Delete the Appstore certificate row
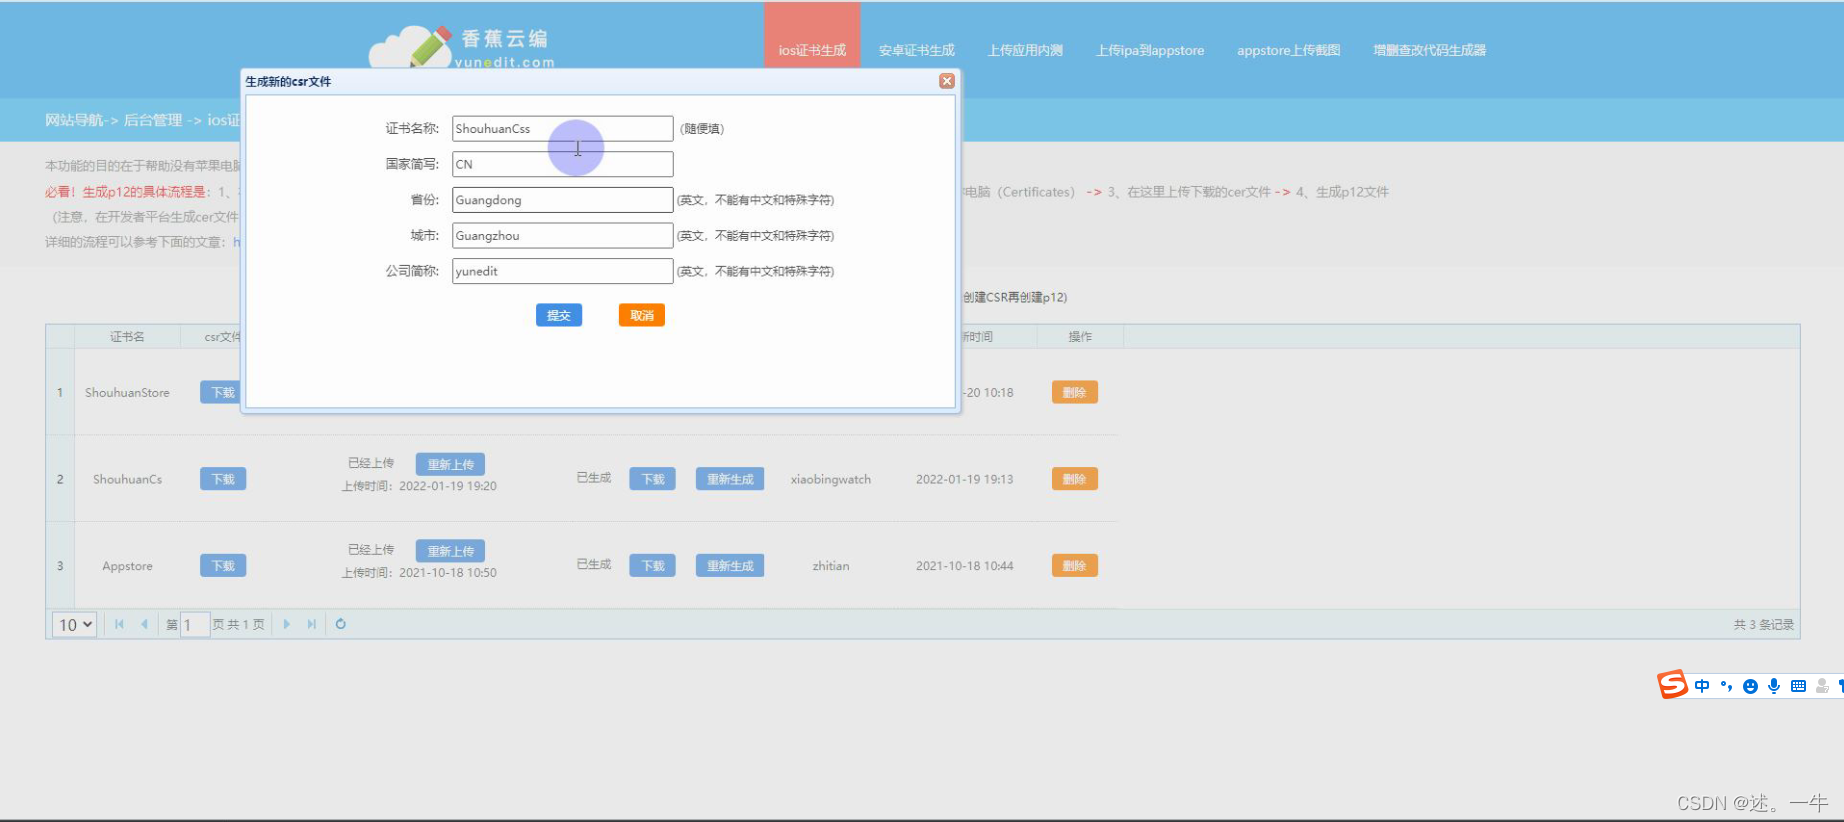Screen dimensions: 1844x822 pyautogui.click(x=1074, y=566)
